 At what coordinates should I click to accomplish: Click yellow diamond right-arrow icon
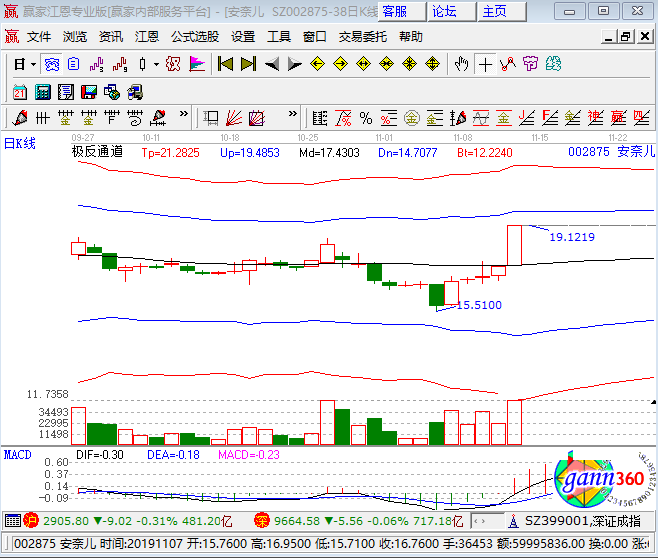[x=340, y=64]
